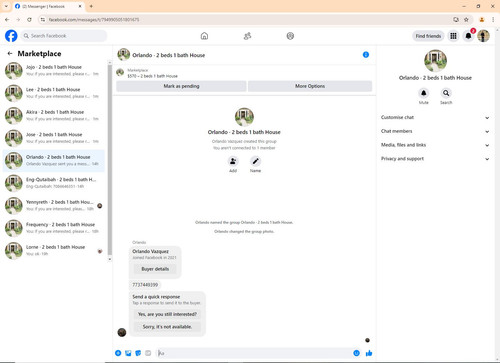
Task: Bookmark page with the star icon
Action: click(x=466, y=20)
